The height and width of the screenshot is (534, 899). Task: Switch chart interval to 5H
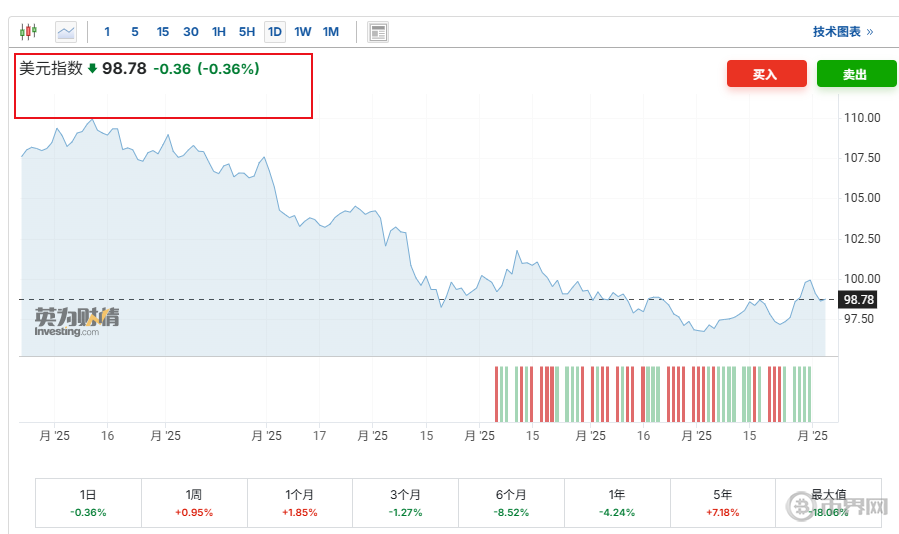[246, 32]
